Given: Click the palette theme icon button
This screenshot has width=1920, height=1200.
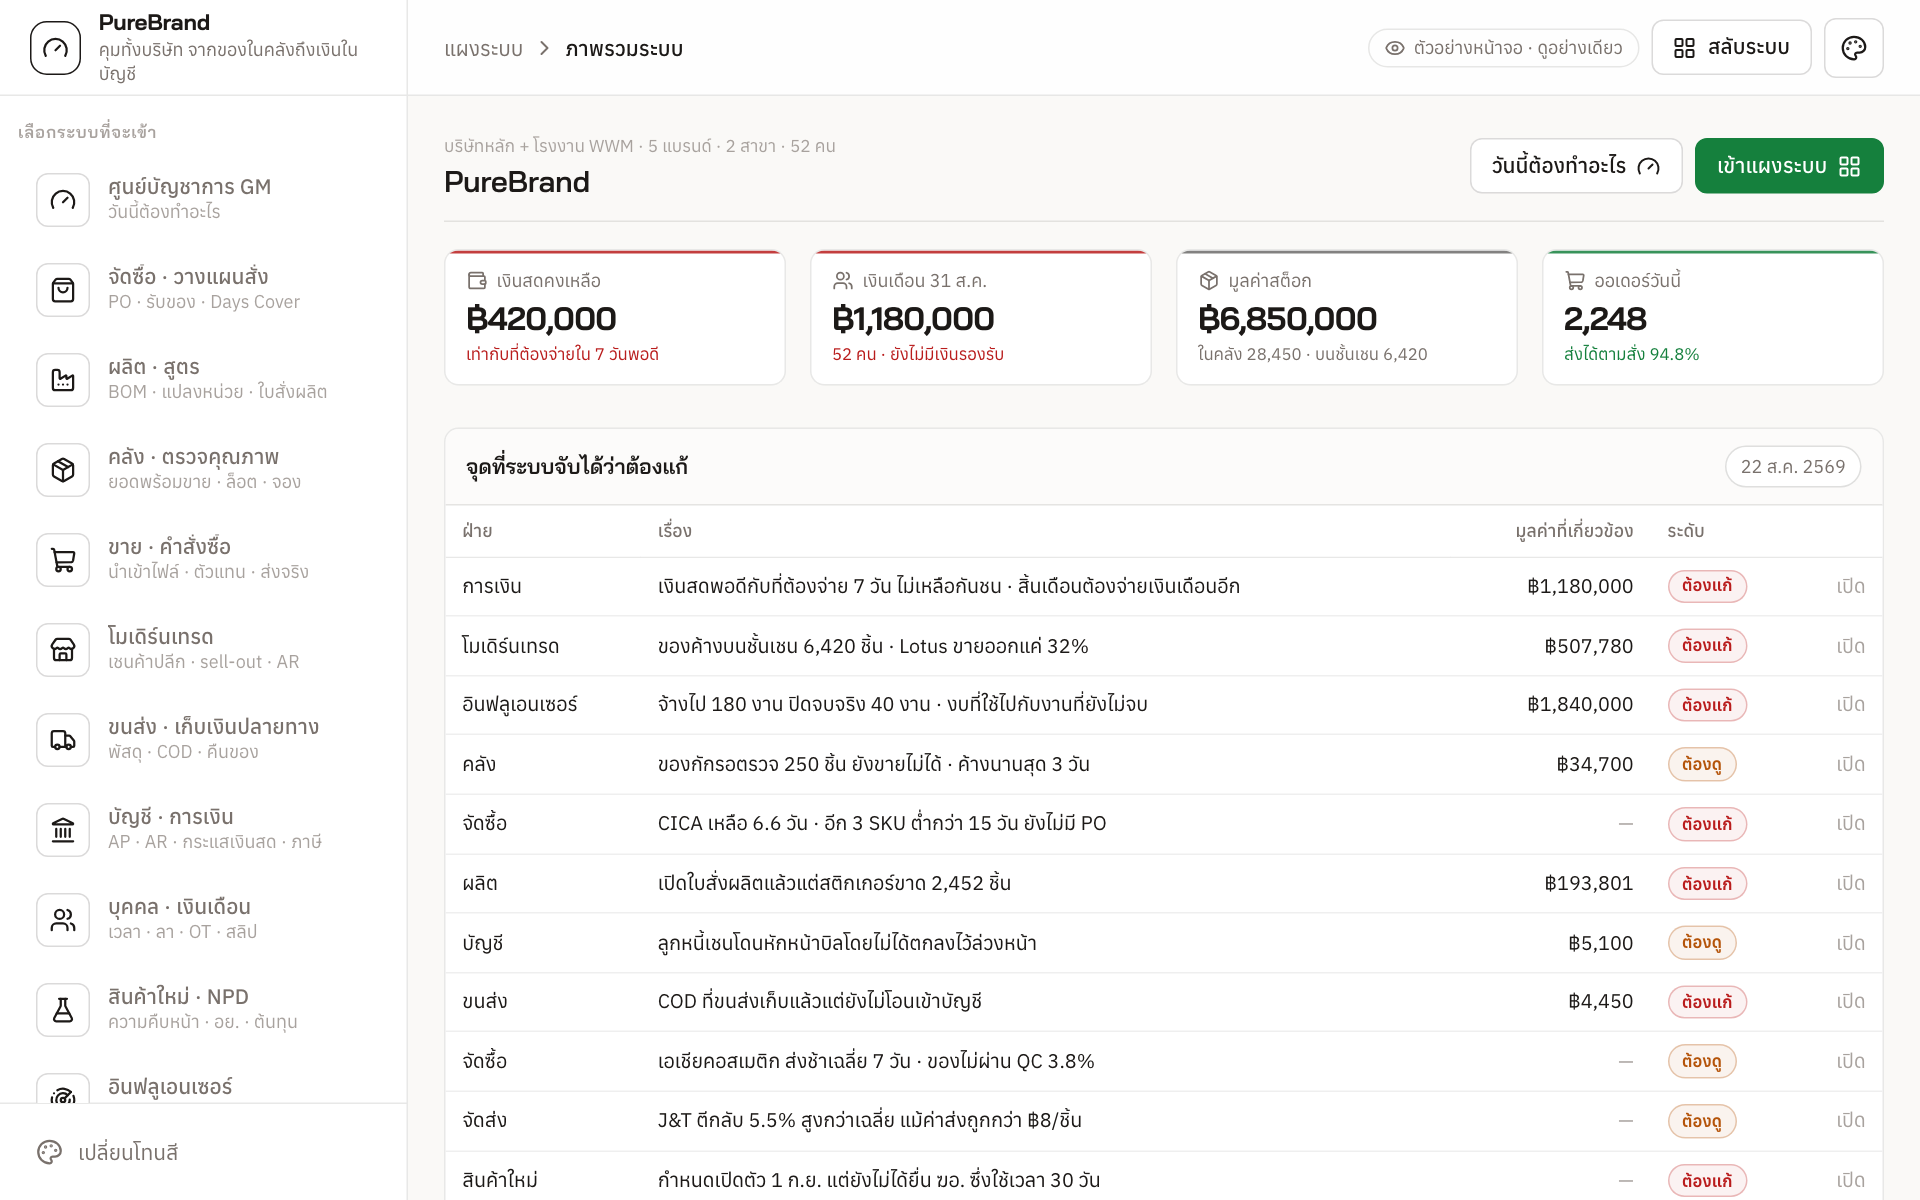Looking at the screenshot, I should click(1853, 48).
